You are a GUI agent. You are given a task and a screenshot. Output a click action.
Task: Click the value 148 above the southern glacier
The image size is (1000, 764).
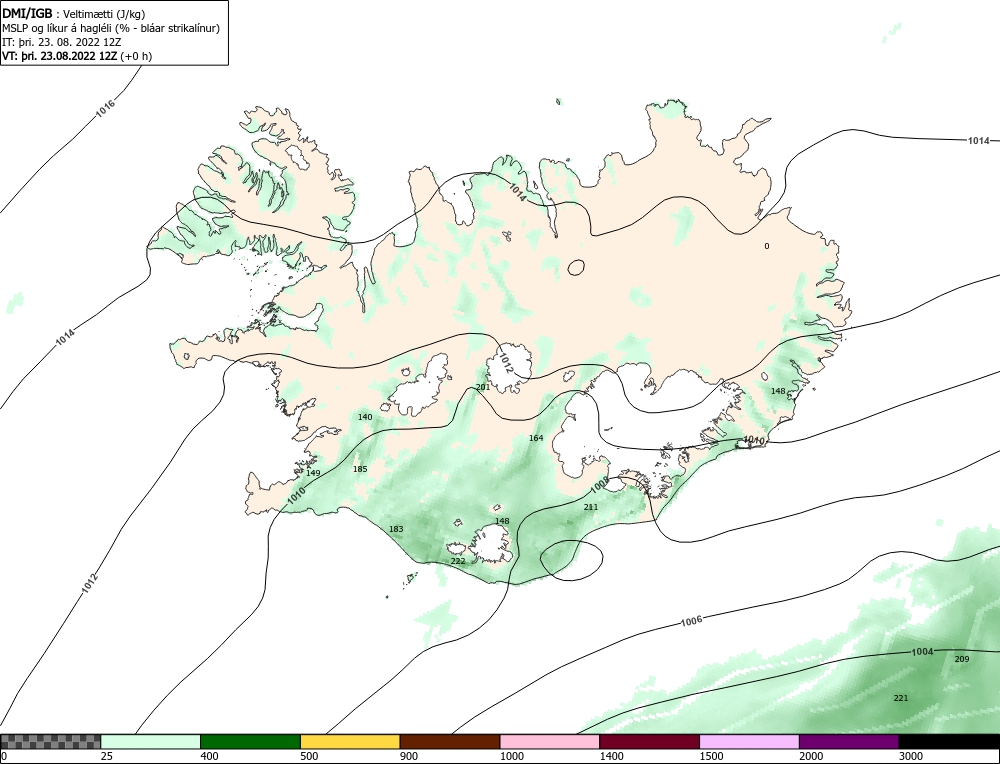pos(502,521)
